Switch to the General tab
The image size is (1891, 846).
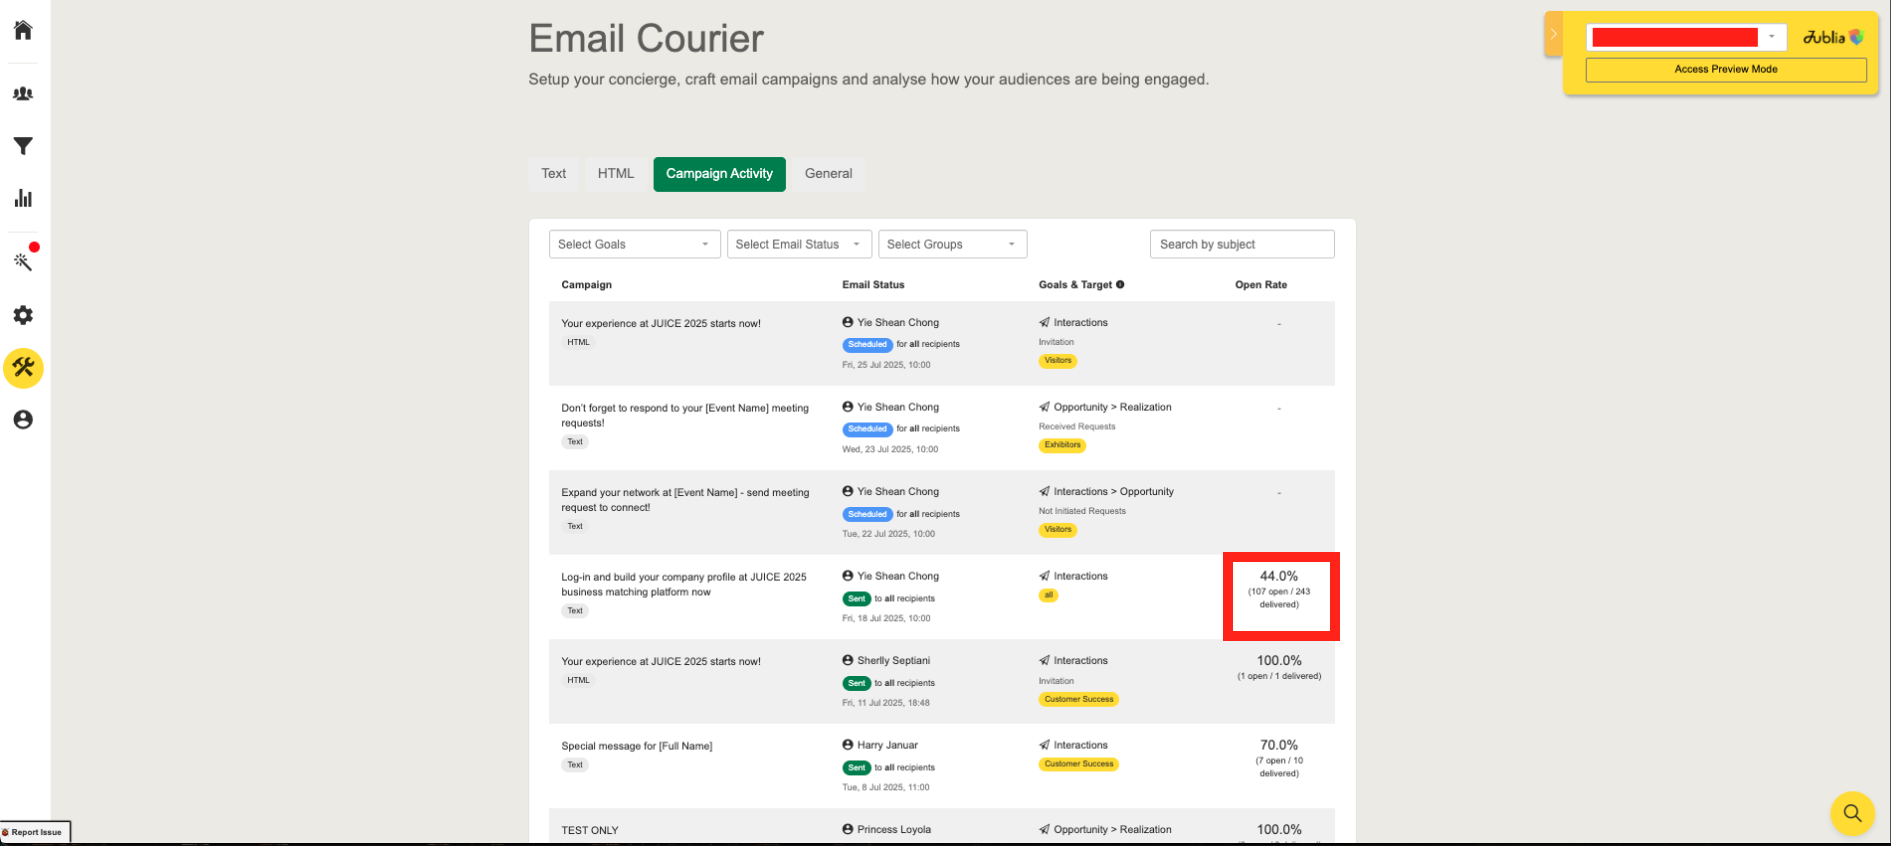pos(829,174)
